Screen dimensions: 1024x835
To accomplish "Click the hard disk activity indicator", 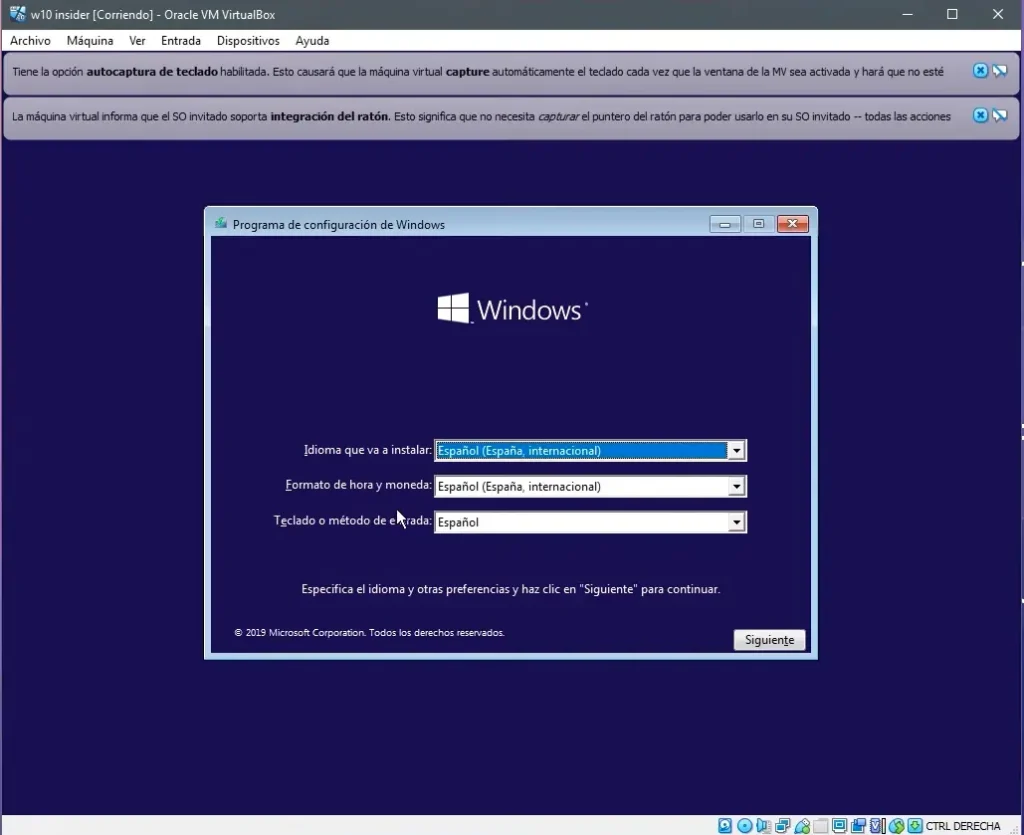I will tap(725, 826).
